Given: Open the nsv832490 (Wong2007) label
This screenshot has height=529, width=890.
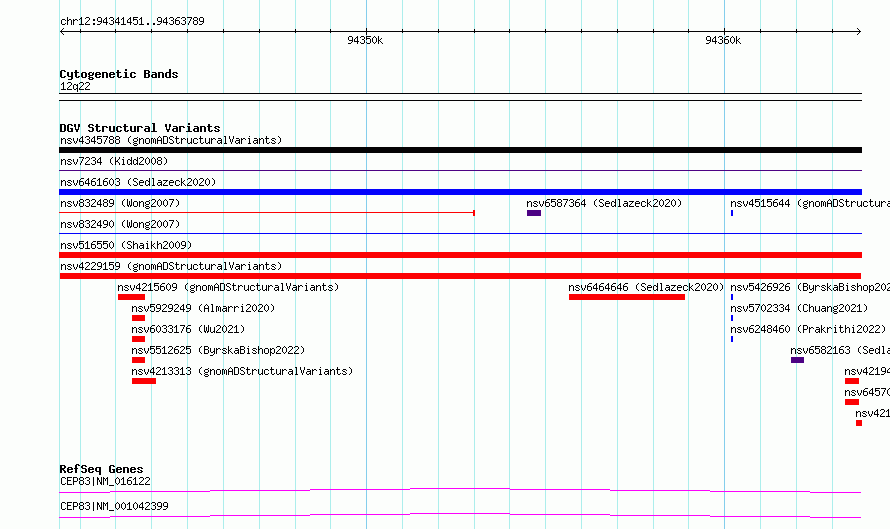Looking at the screenshot, I should [120, 224].
